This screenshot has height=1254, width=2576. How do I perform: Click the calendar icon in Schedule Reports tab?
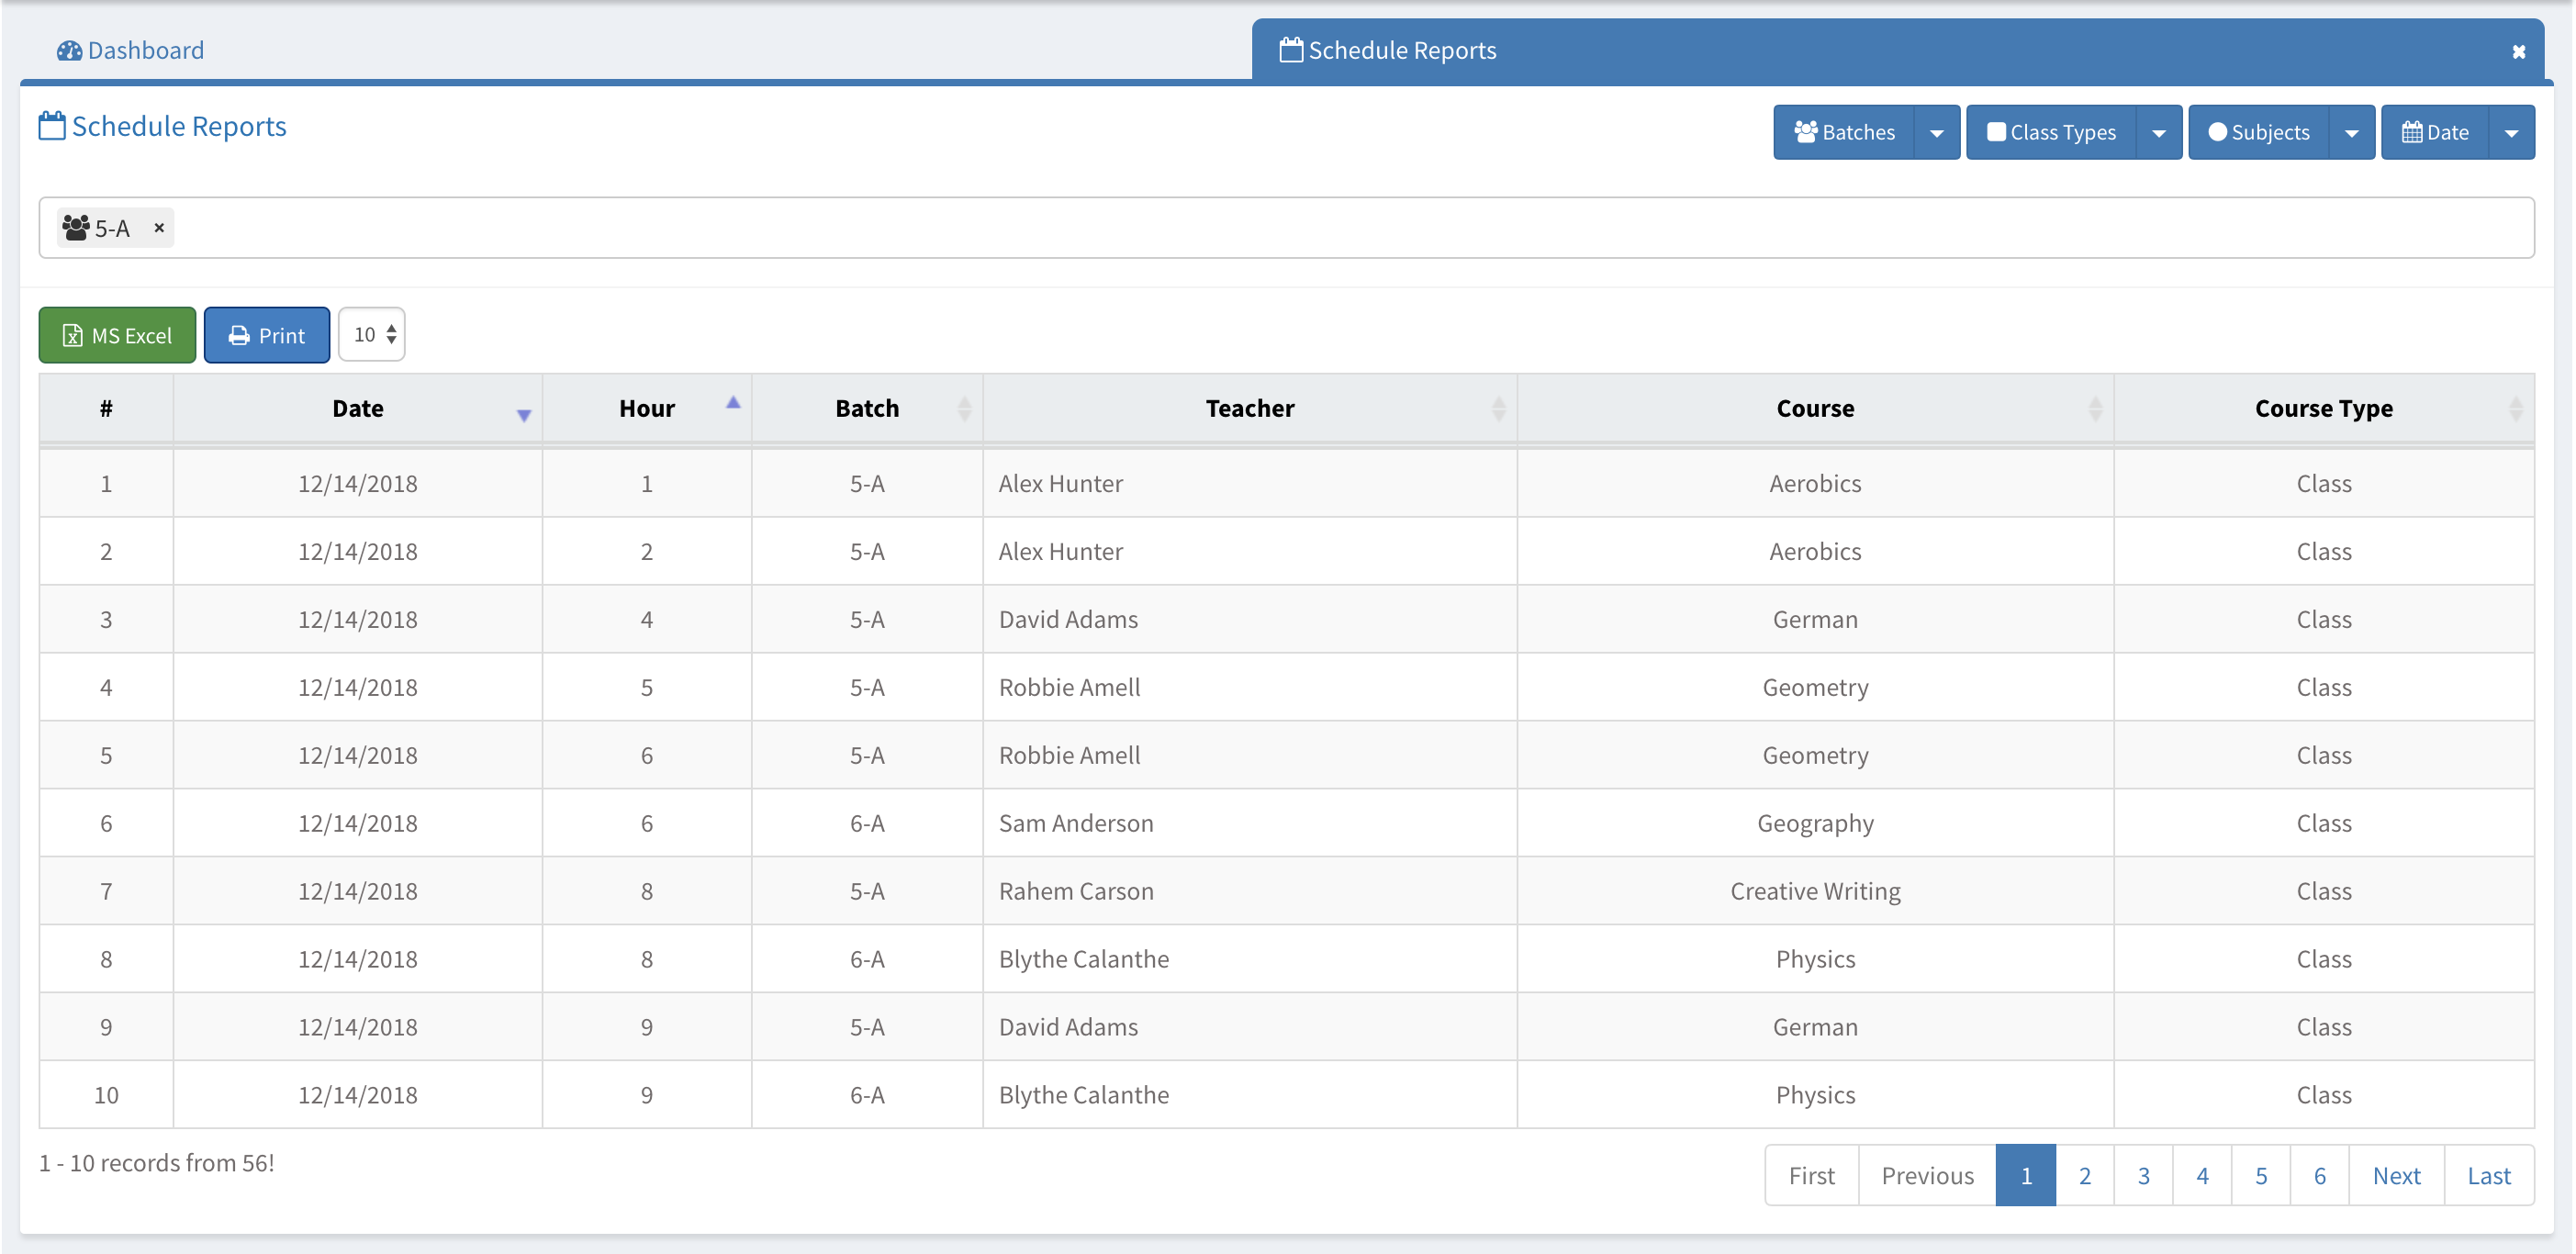[x=1291, y=50]
